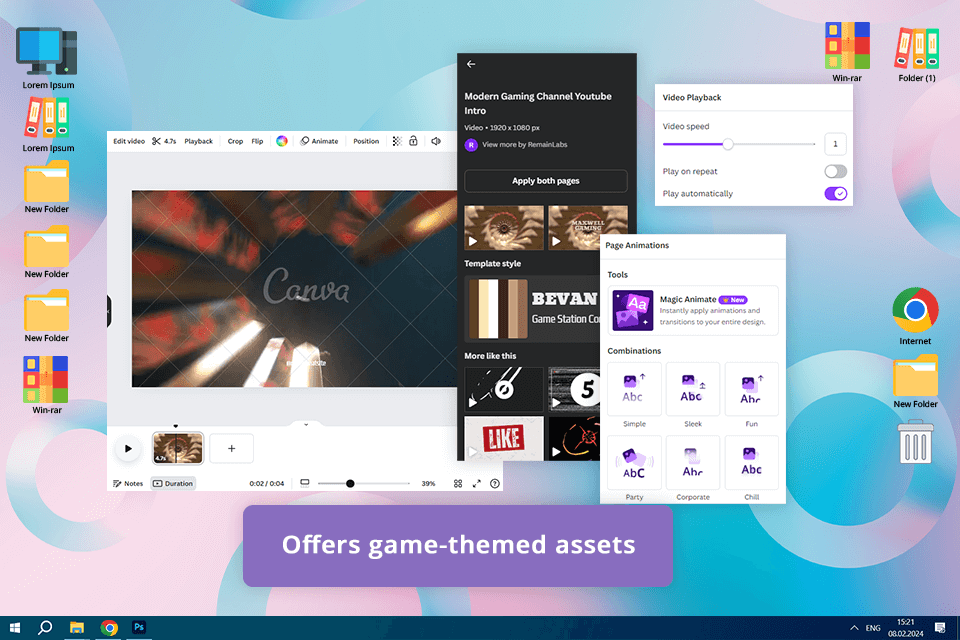Click the Video speed slider handle
Screen dimensions: 960x640
727,144
